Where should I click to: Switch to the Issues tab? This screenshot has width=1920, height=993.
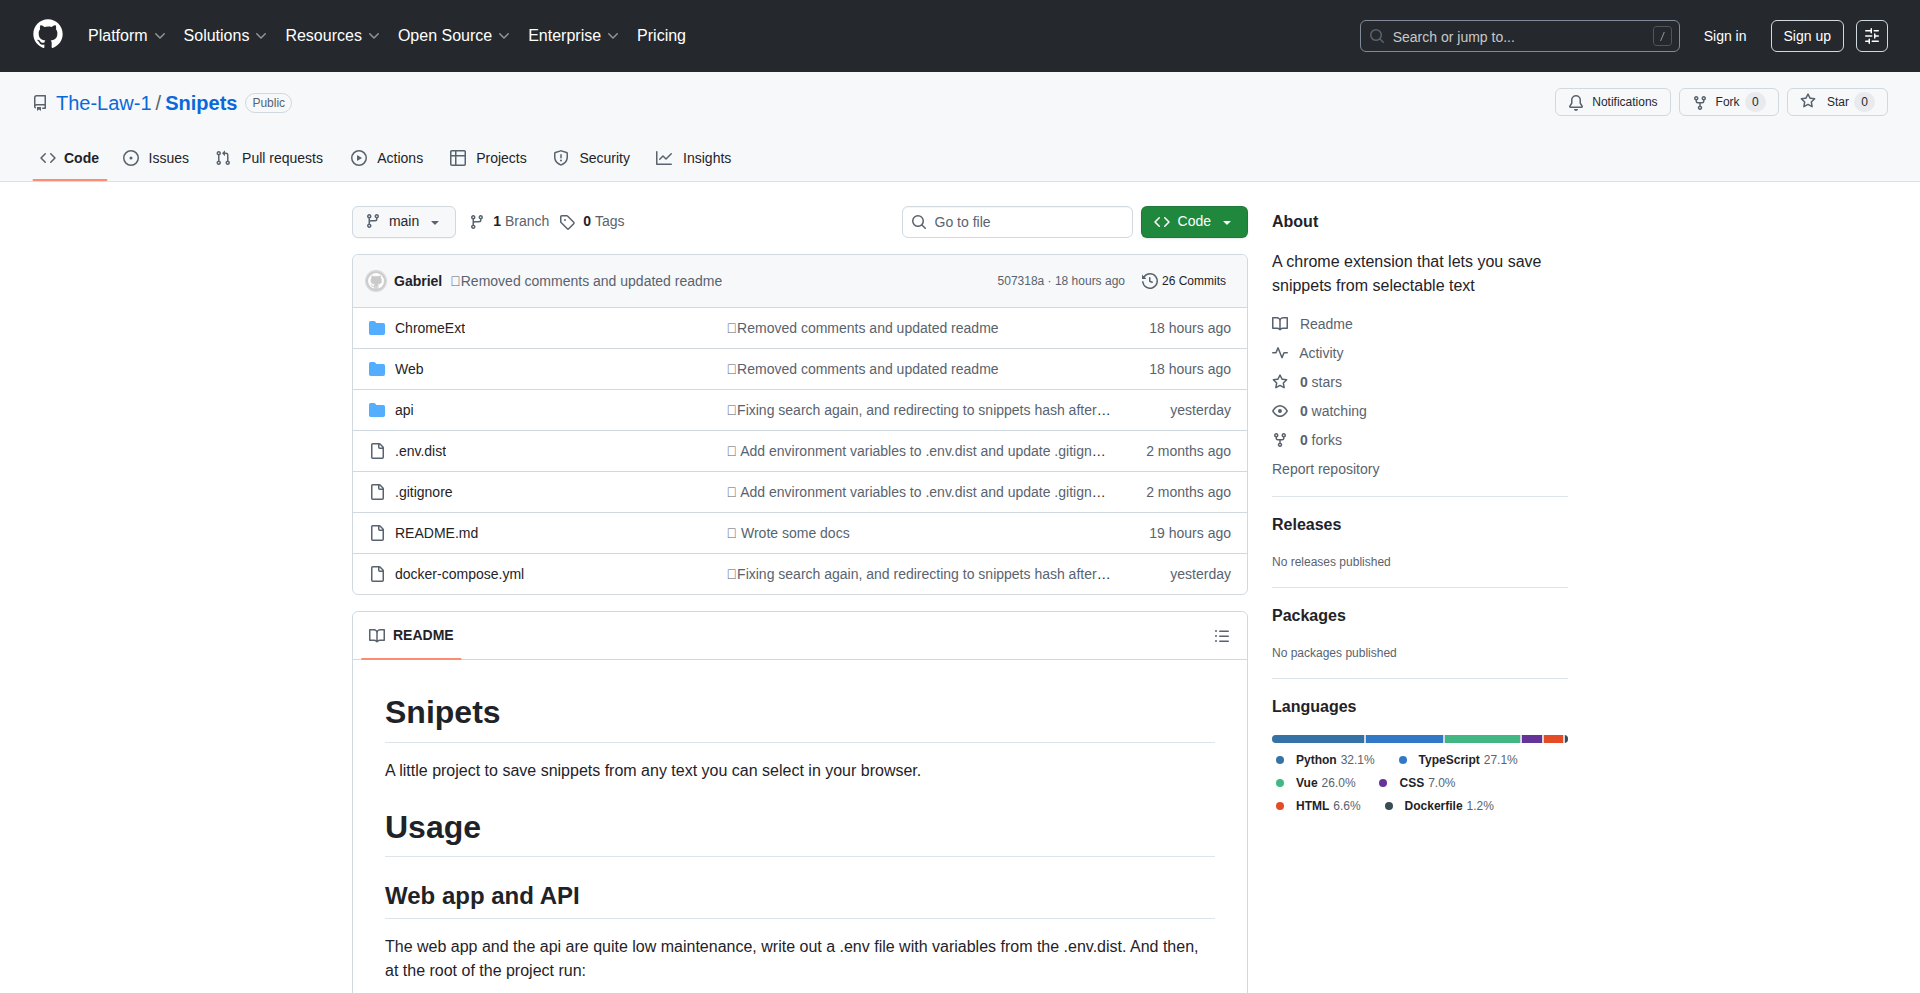[x=156, y=158]
